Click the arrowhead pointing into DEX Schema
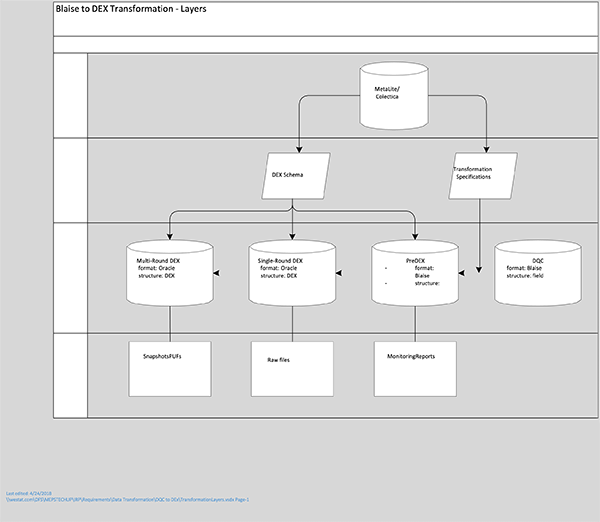The height and width of the screenshot is (522, 600). coord(298,146)
